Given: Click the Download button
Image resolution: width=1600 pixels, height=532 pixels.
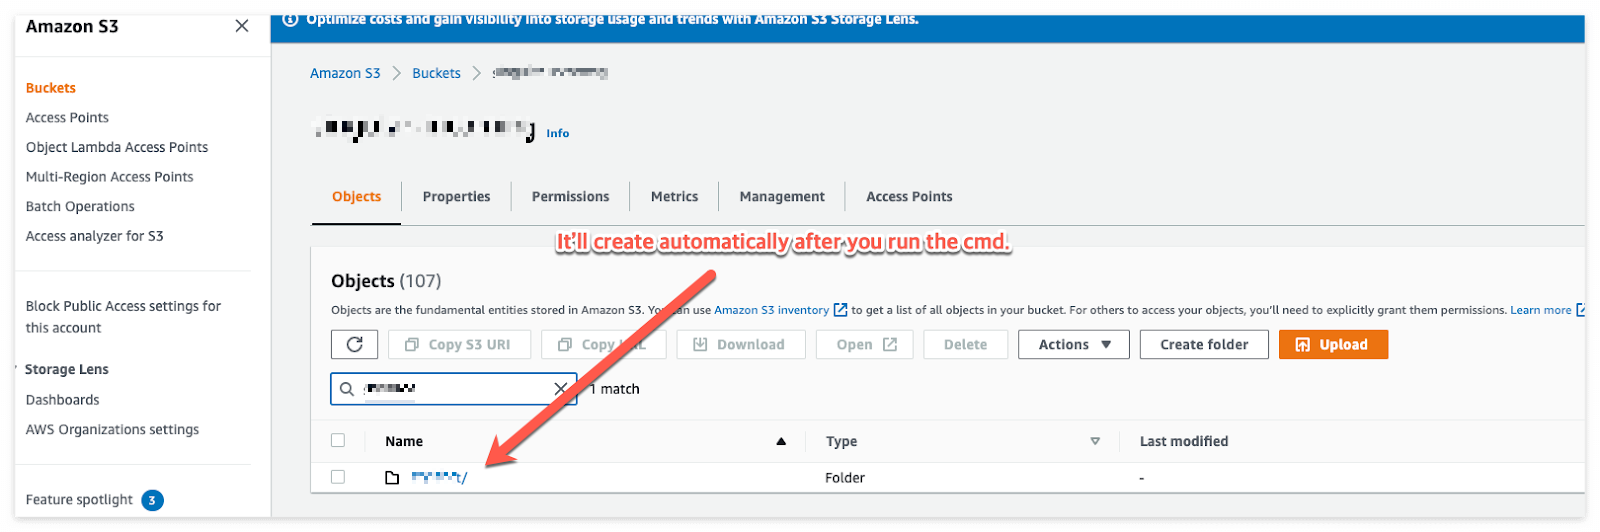Looking at the screenshot, I should pyautogui.click(x=740, y=344).
